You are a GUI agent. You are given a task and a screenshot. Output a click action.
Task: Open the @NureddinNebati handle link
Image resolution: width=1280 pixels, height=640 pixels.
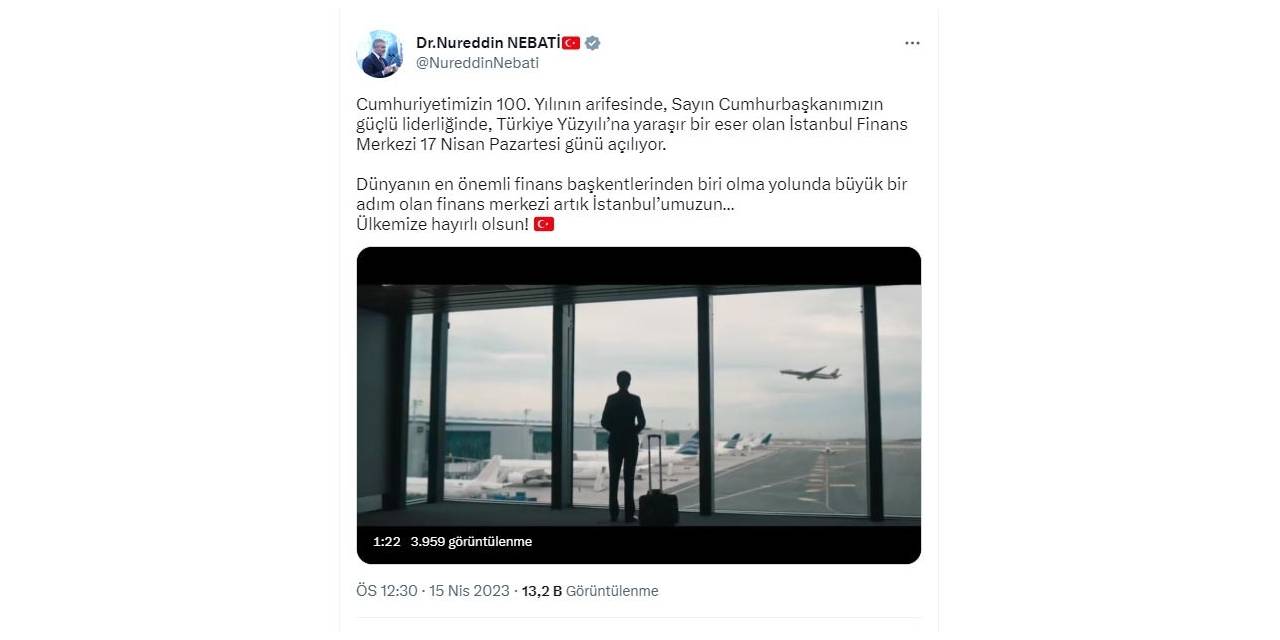[x=477, y=62]
